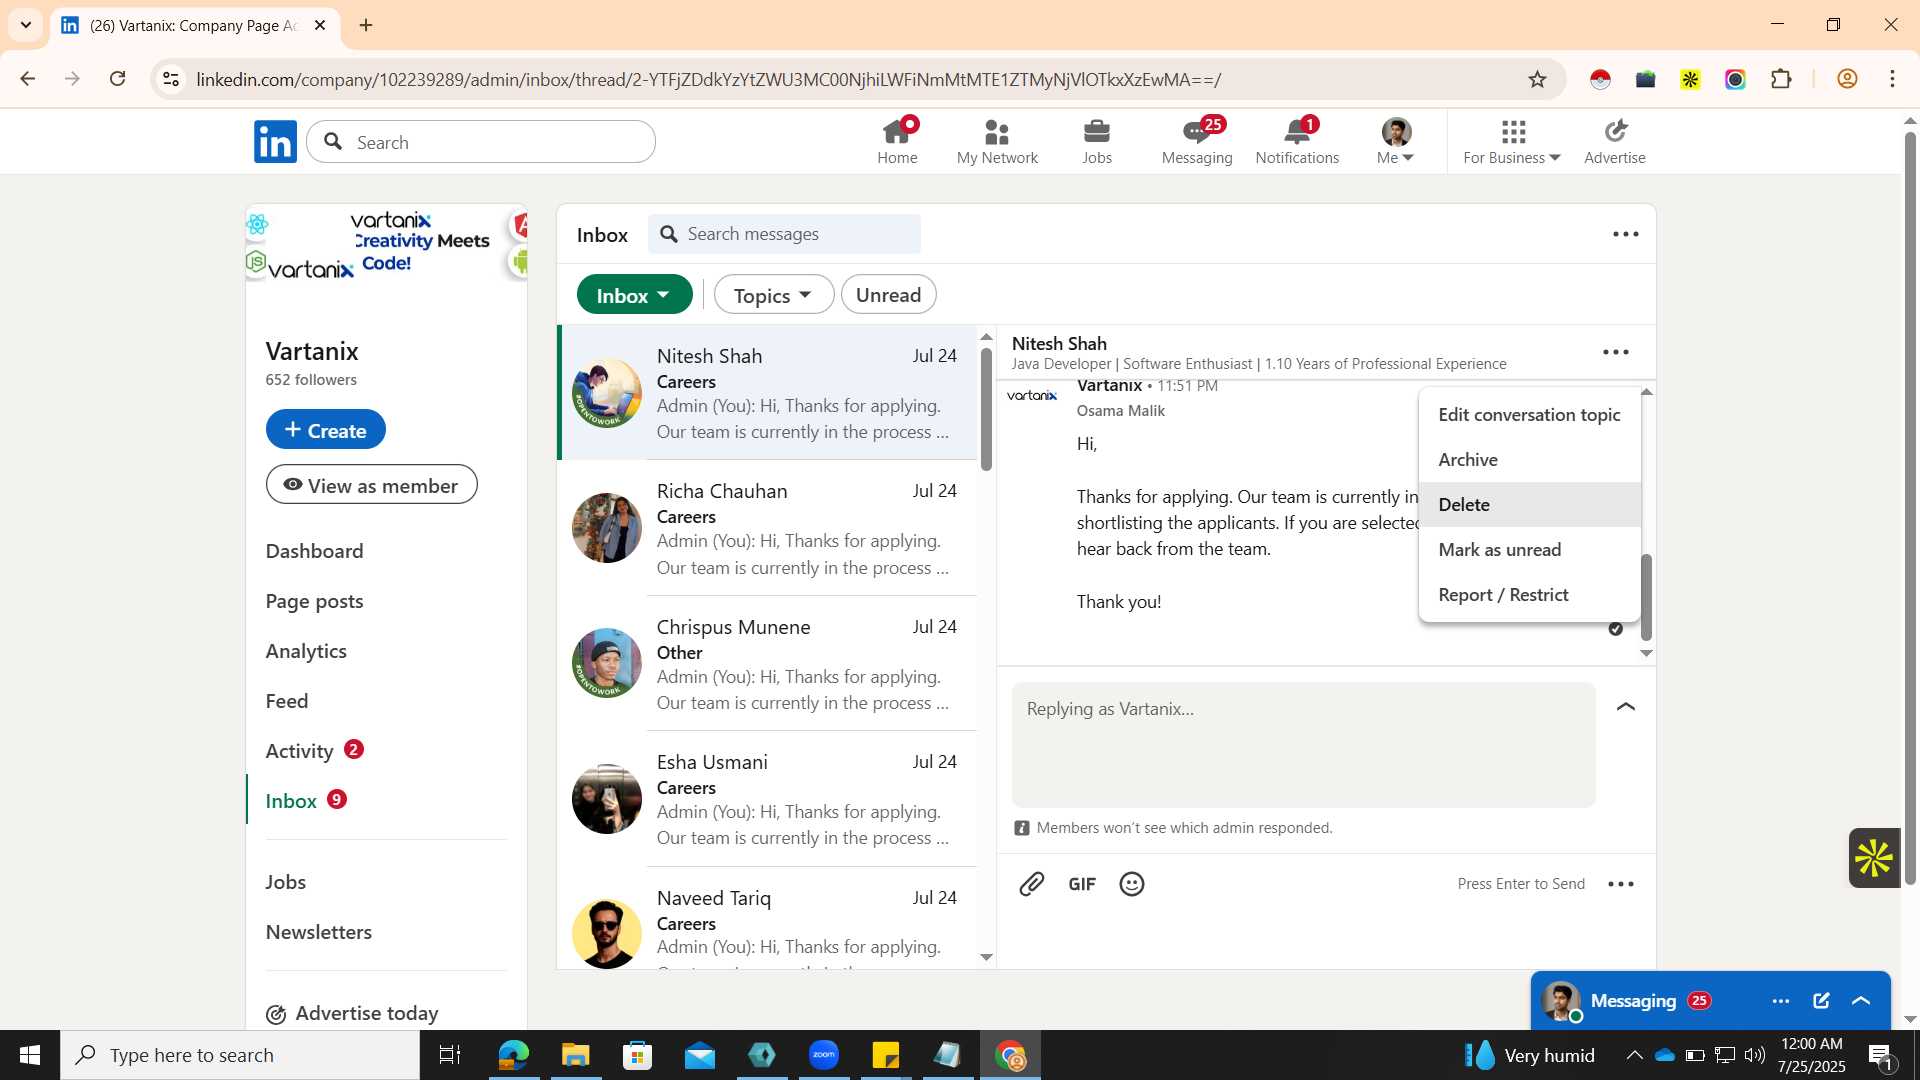Close the Vartanix Company Page tab
Image resolution: width=1920 pixels, height=1080 pixels.
point(320,25)
